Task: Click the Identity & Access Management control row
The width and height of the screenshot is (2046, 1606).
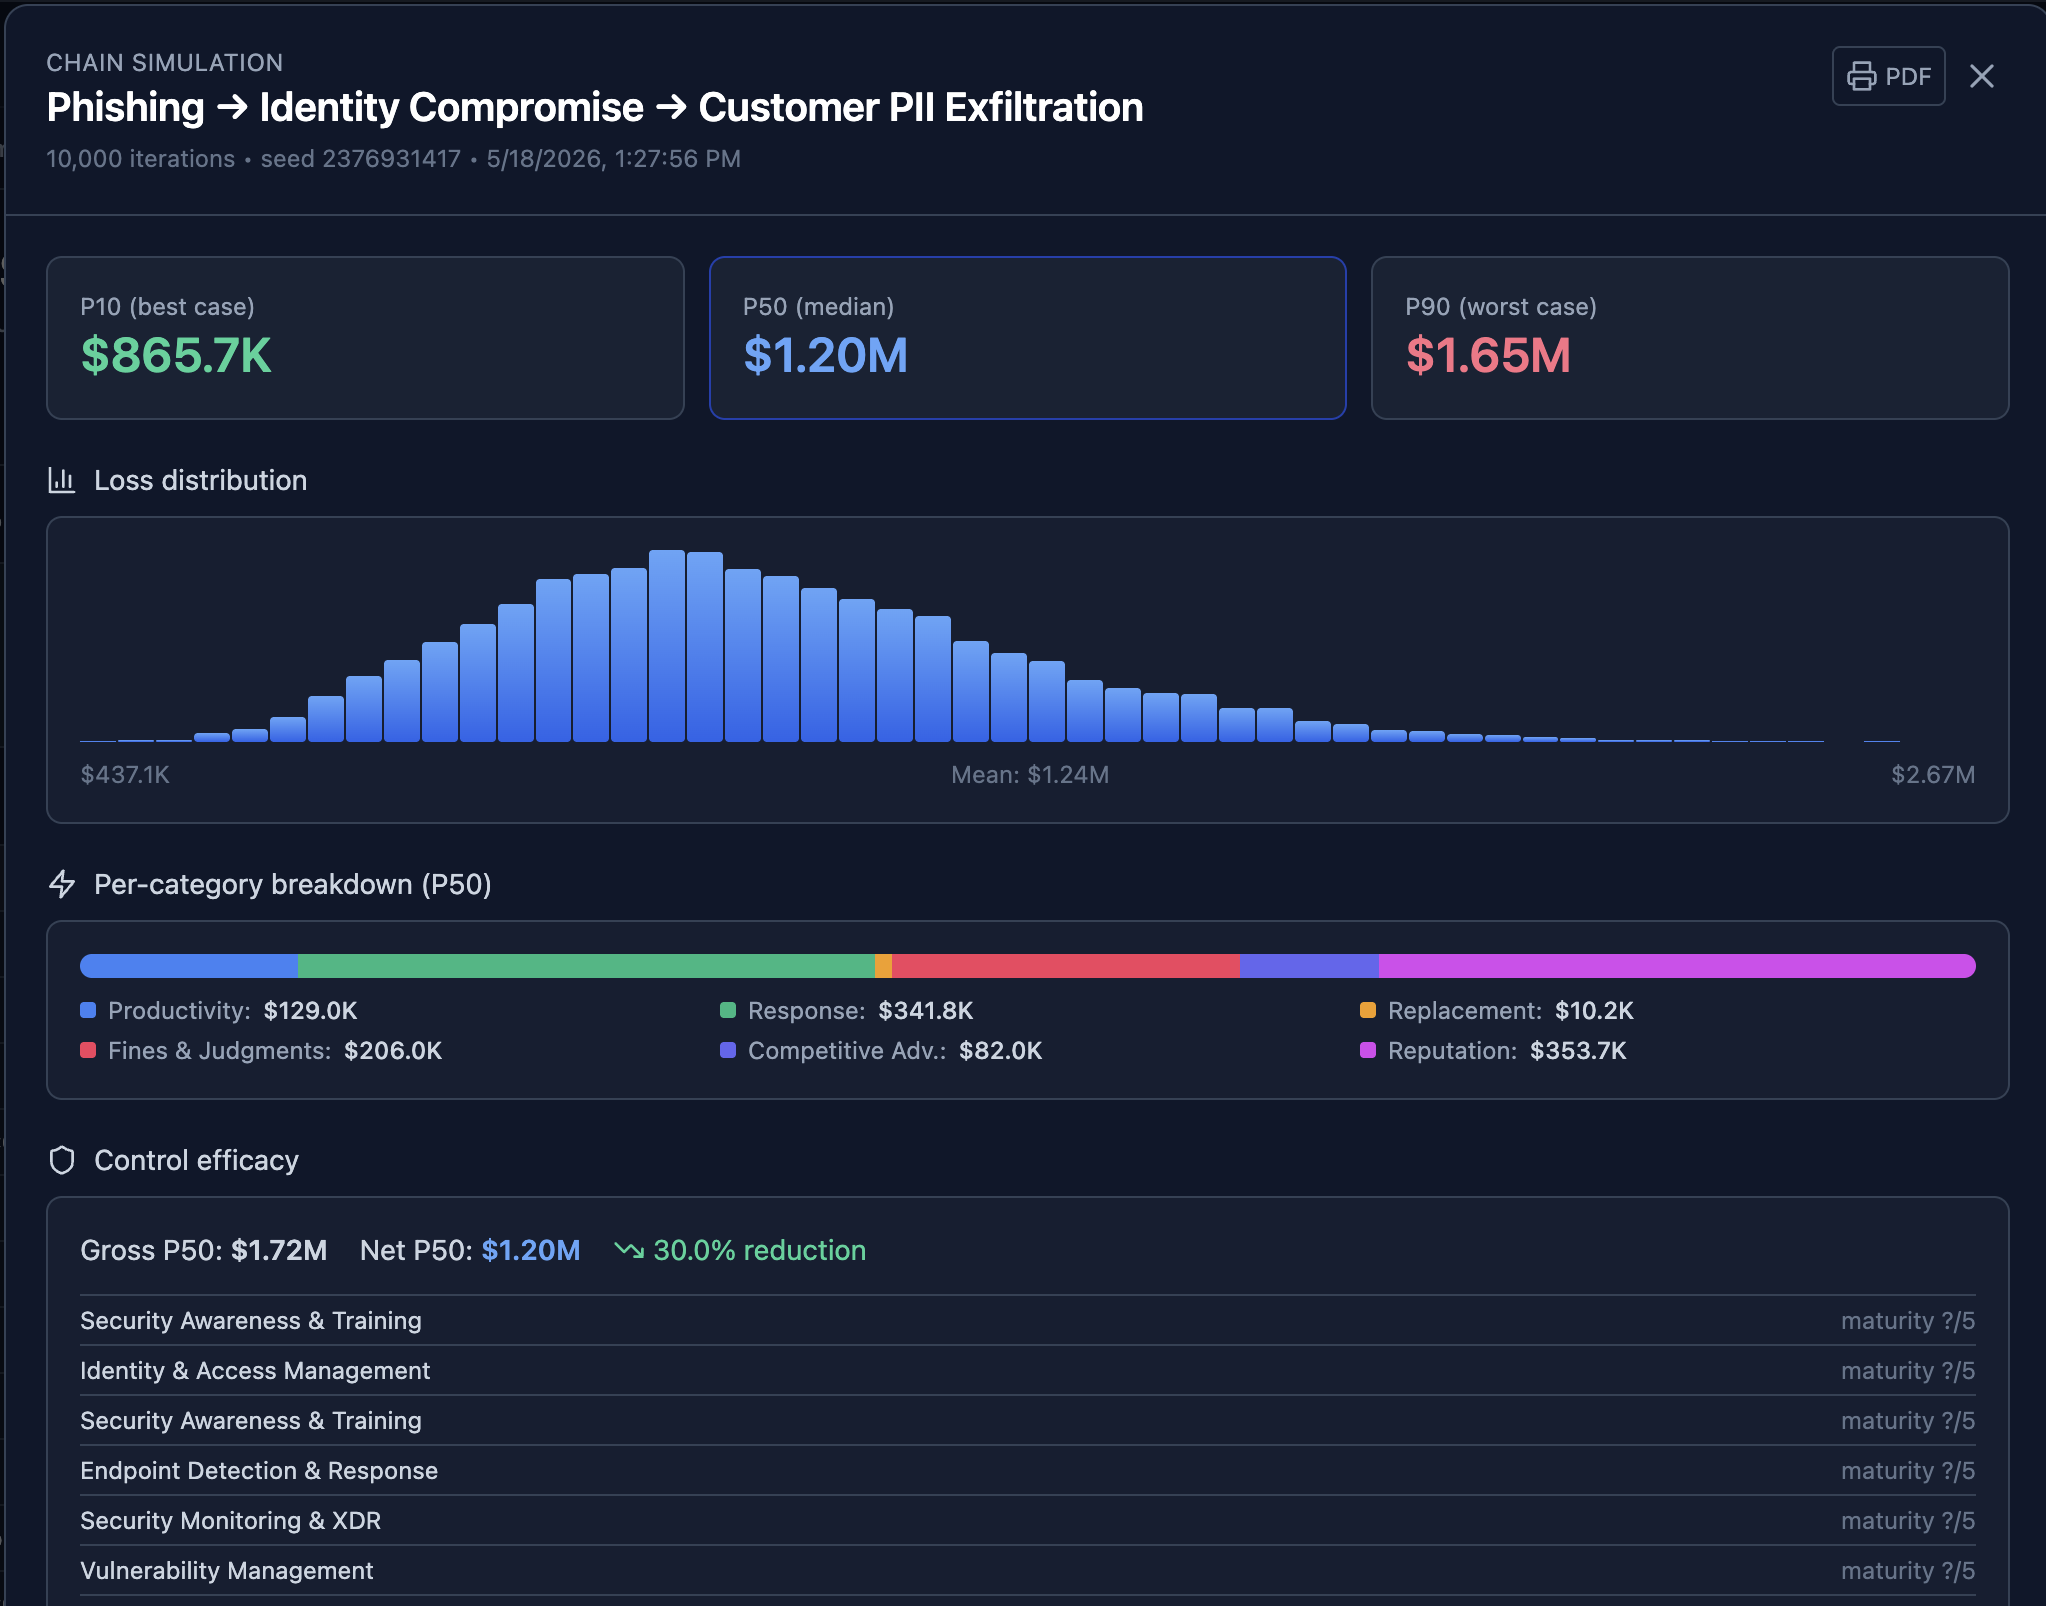Action: point(1028,1371)
